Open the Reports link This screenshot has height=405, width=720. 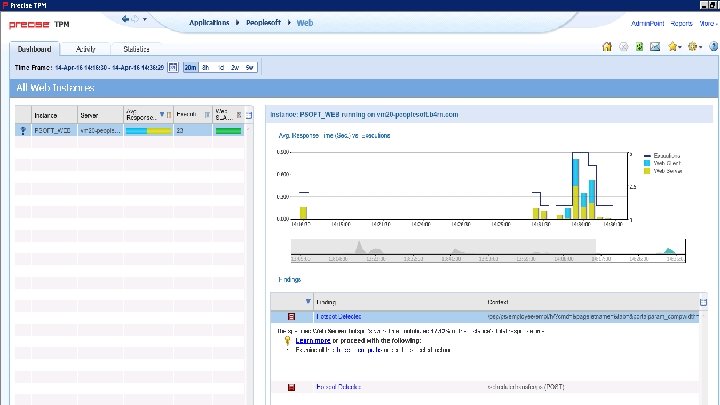click(x=681, y=23)
